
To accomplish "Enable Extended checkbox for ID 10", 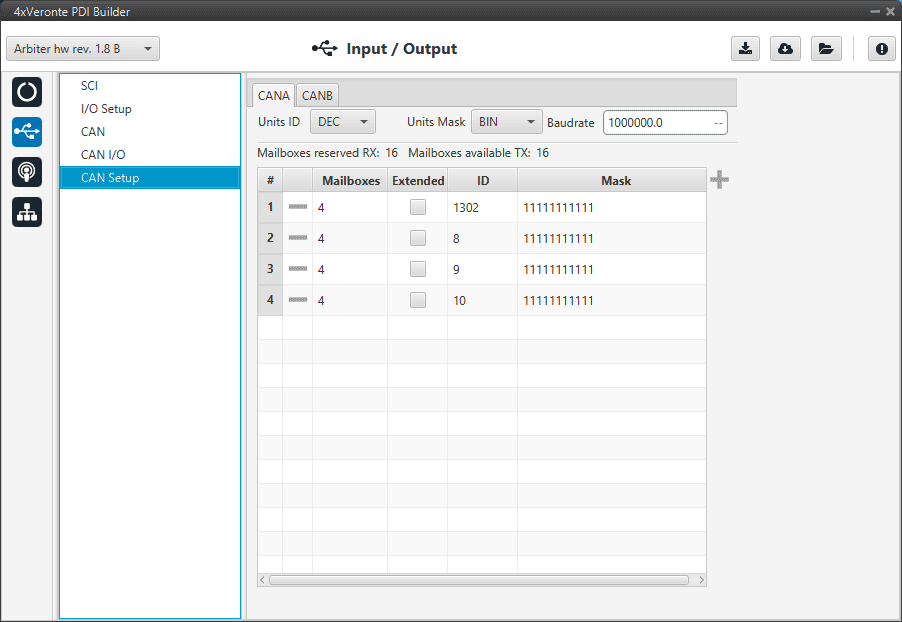I will [x=418, y=300].
